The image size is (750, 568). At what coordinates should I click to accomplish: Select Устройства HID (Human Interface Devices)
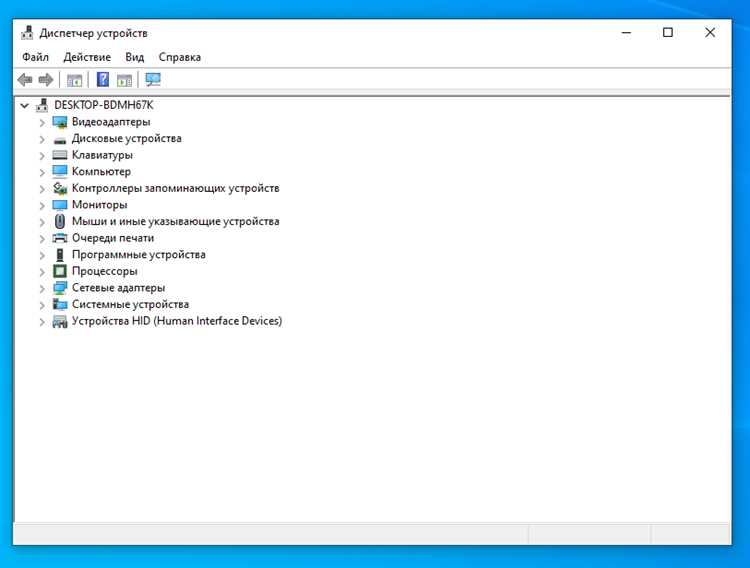point(177,321)
